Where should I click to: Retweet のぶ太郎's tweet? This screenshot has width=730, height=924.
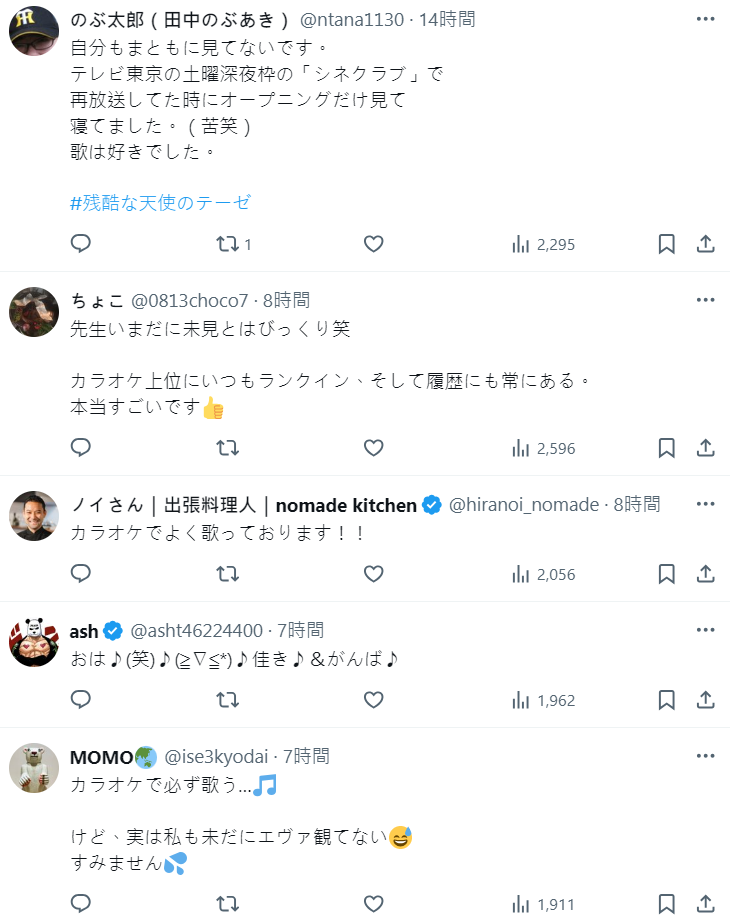228,244
